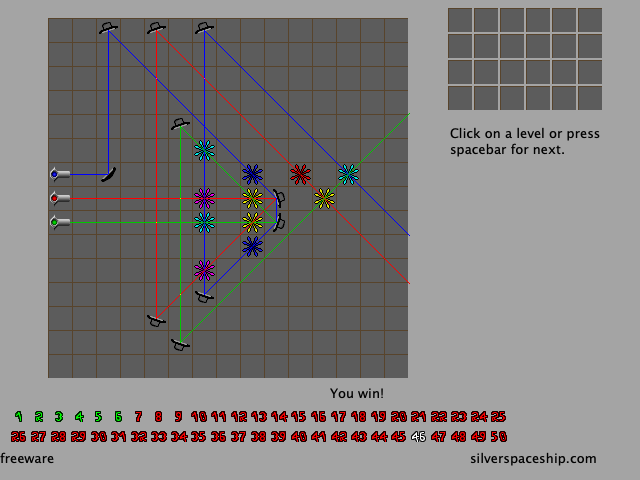The height and width of the screenshot is (480, 640).
Task: Select level 50
Action: coord(499,437)
